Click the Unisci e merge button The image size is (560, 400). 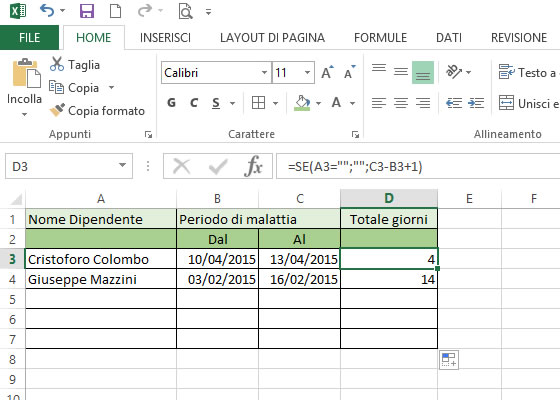pos(529,103)
